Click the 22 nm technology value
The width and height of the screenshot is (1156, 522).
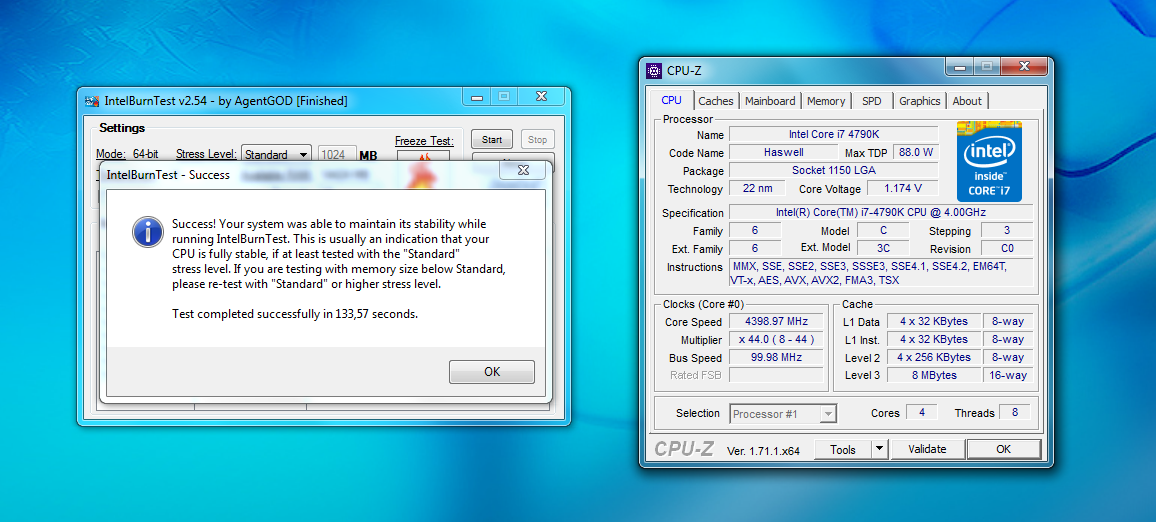click(758, 189)
